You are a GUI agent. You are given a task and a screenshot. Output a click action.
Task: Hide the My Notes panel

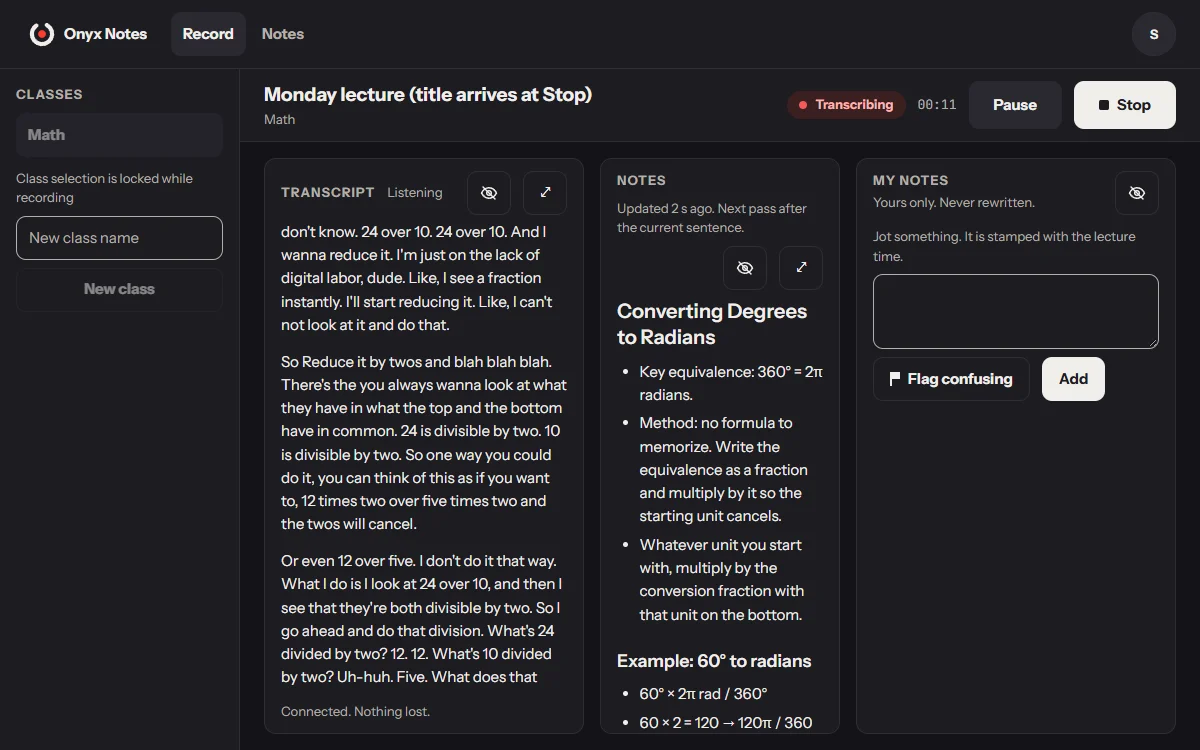tap(1137, 193)
